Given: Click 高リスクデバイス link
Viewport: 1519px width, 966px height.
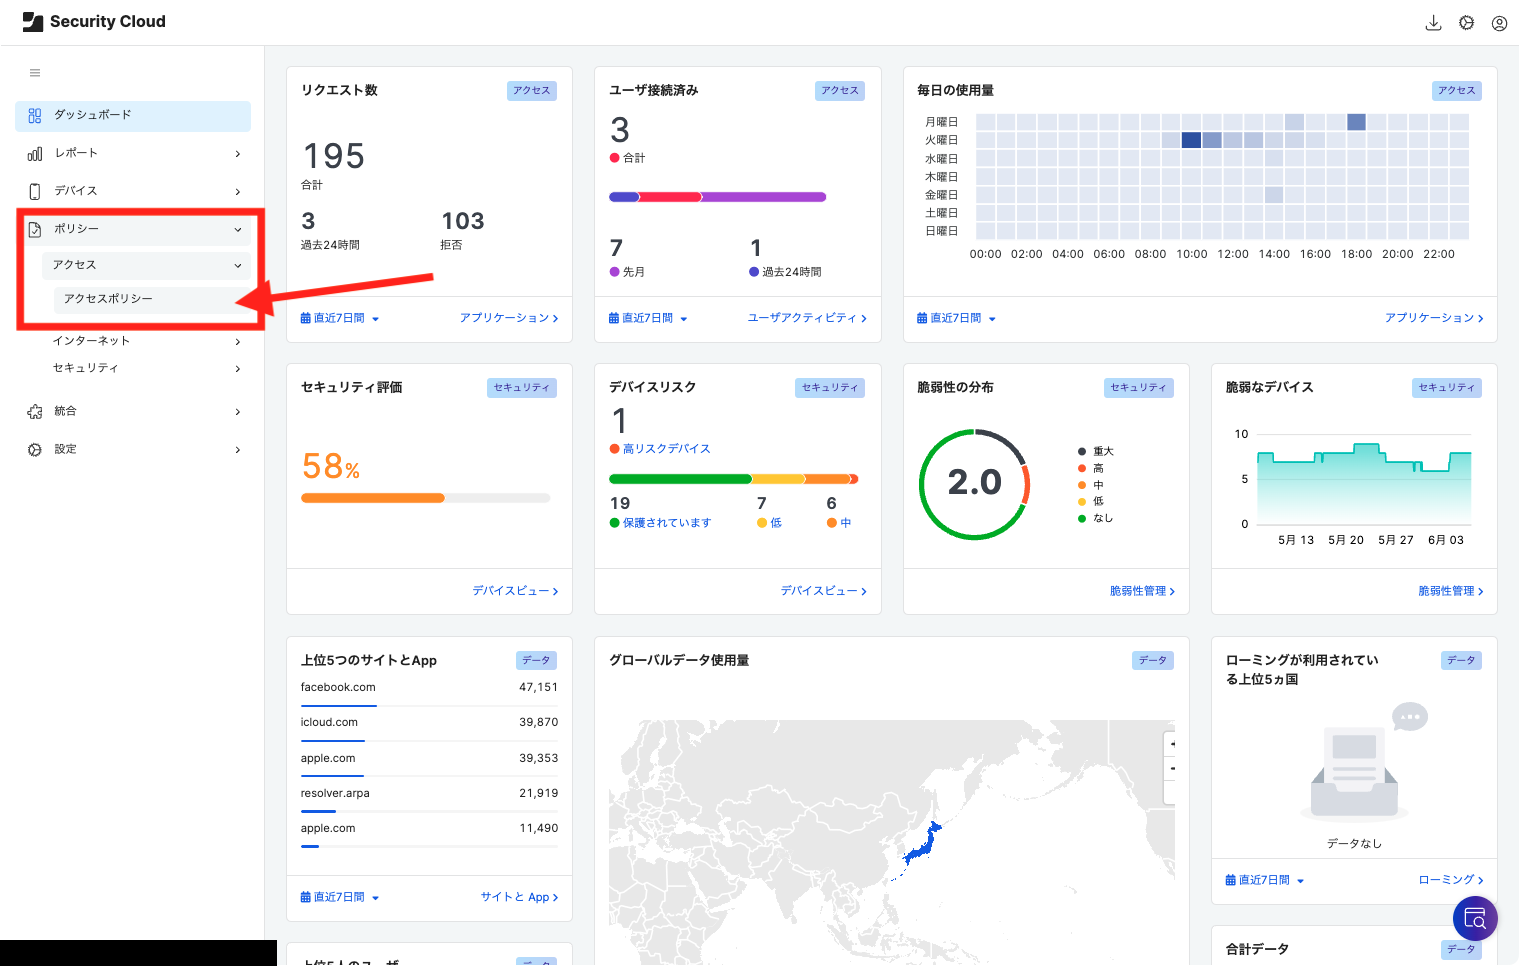Looking at the screenshot, I should (x=667, y=449).
